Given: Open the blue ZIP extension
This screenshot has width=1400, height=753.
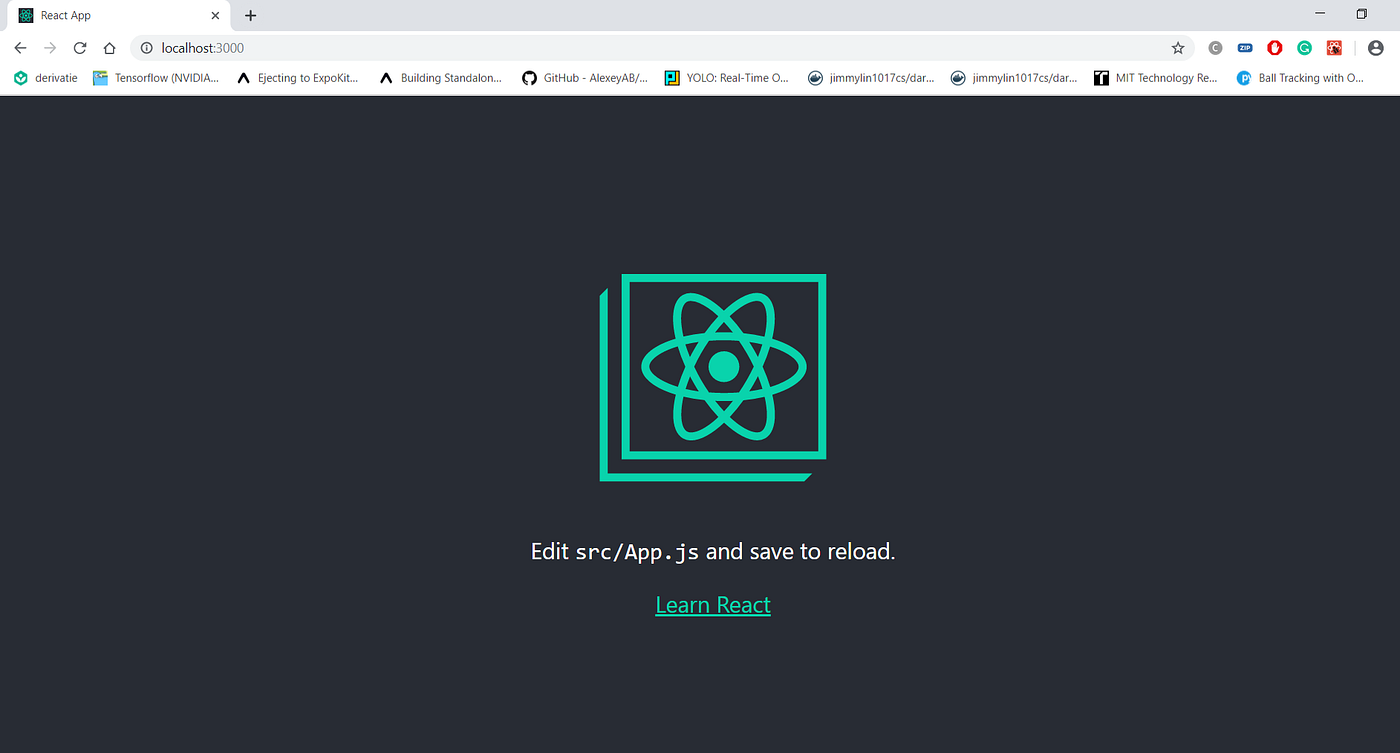Looking at the screenshot, I should pos(1245,48).
